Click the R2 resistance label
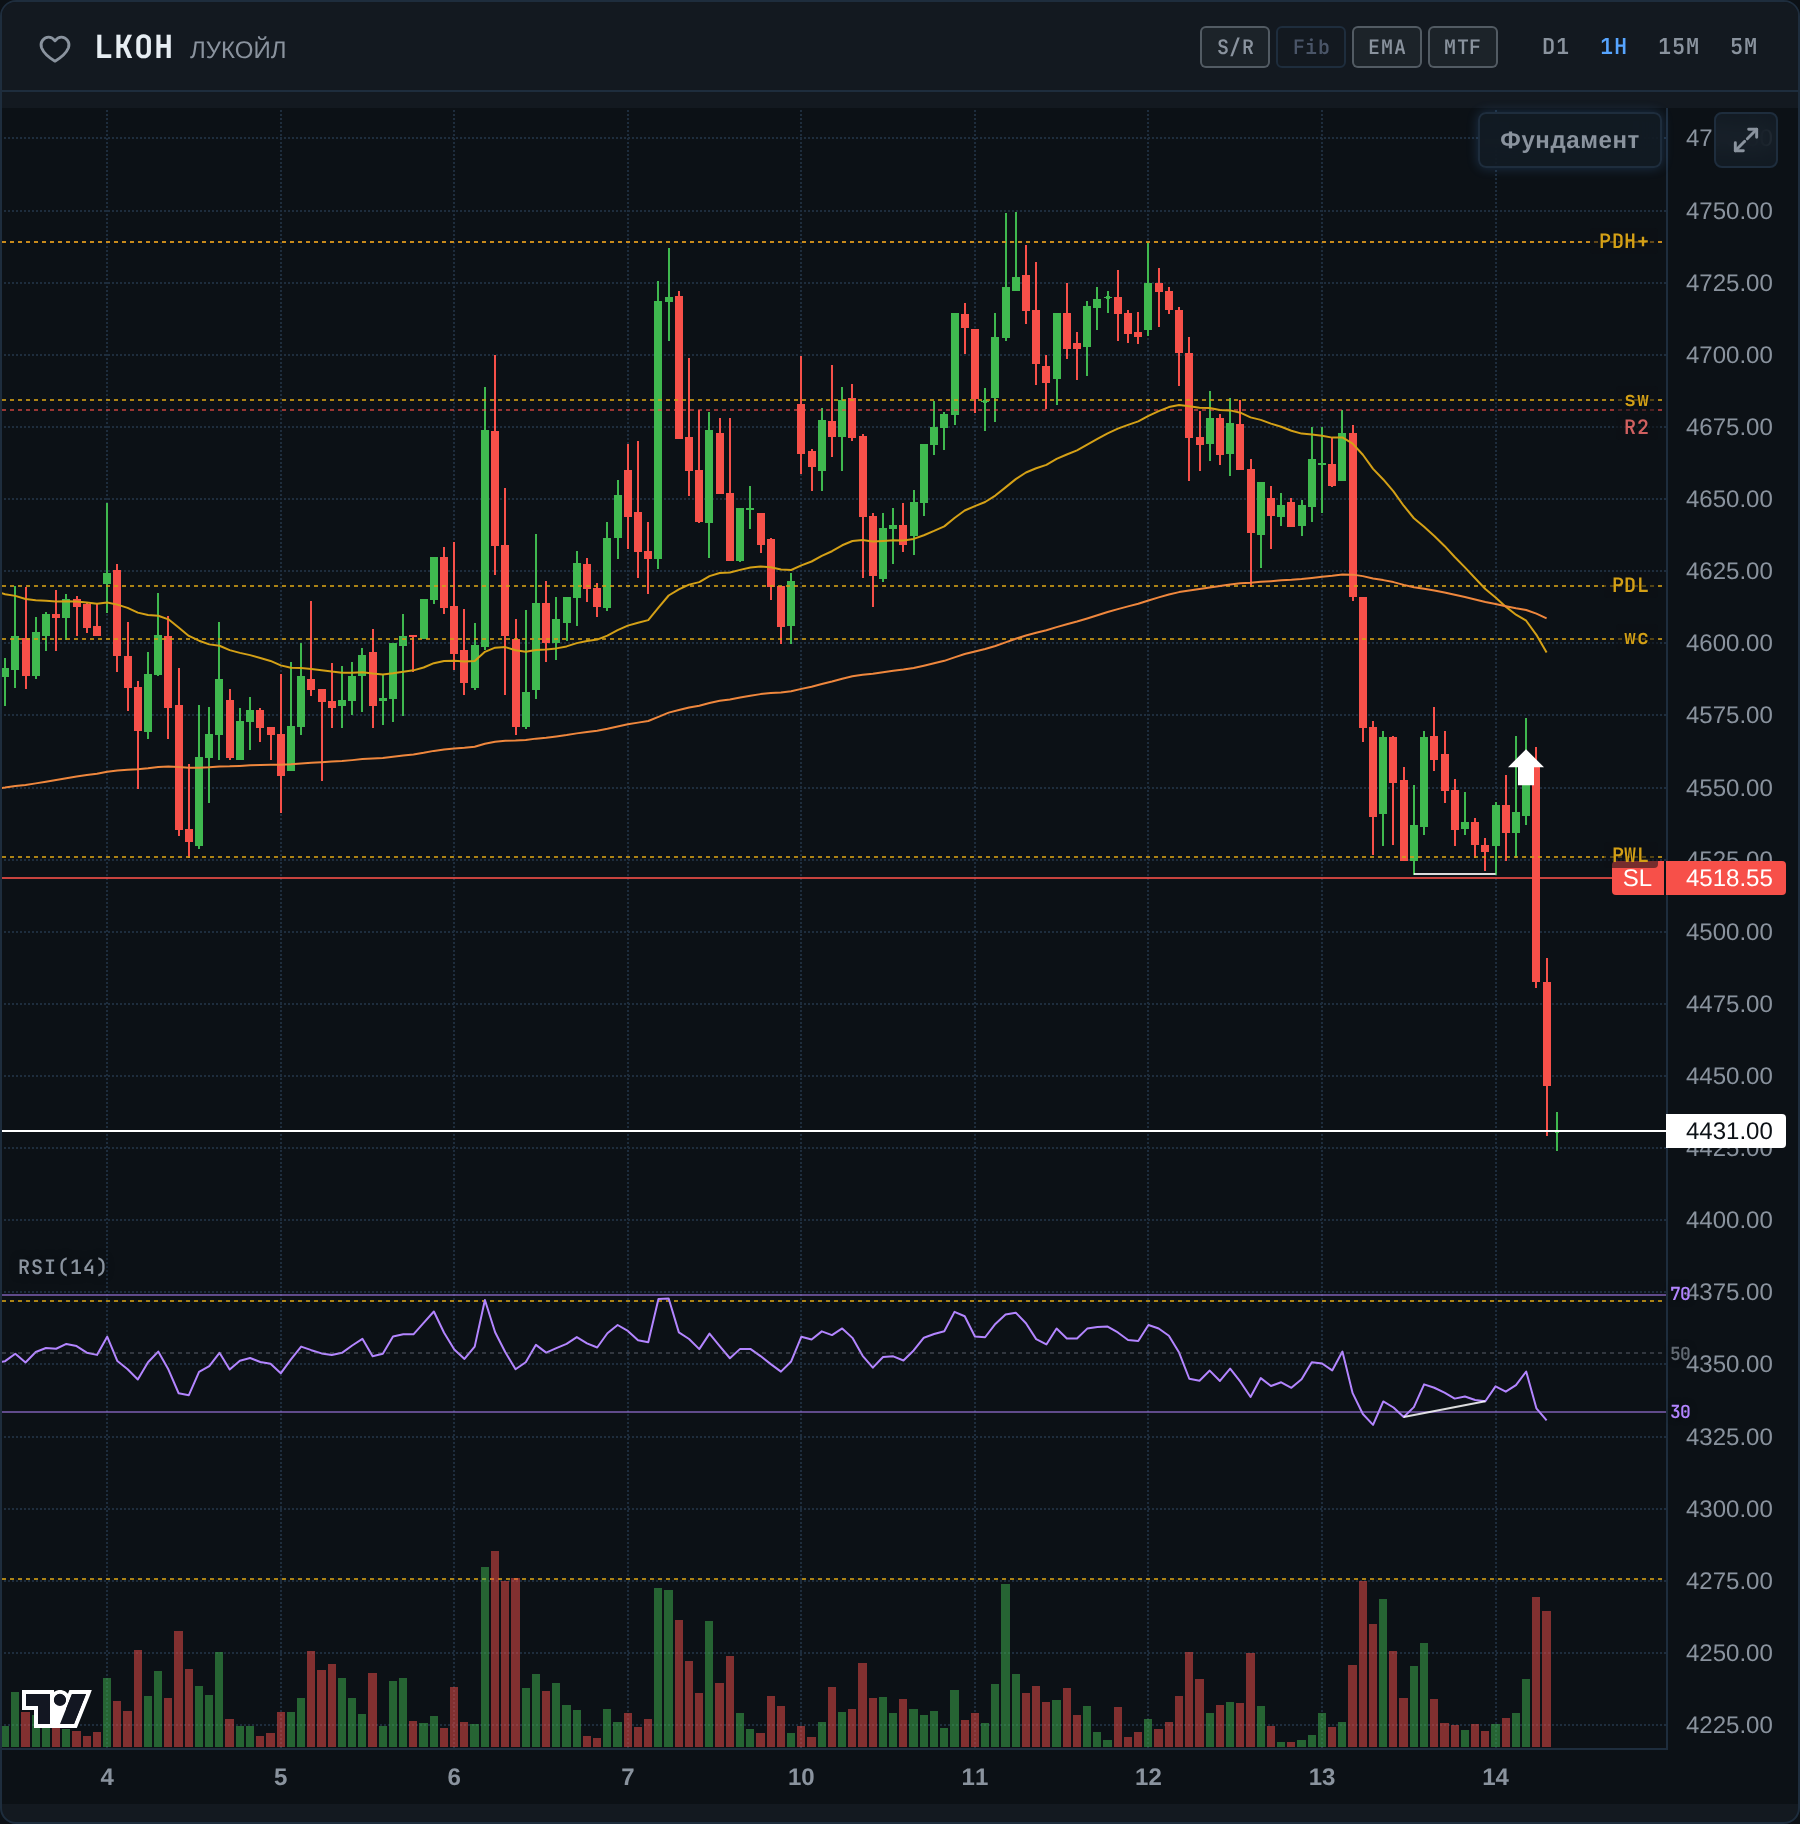The width and height of the screenshot is (1800, 1824). click(1636, 428)
